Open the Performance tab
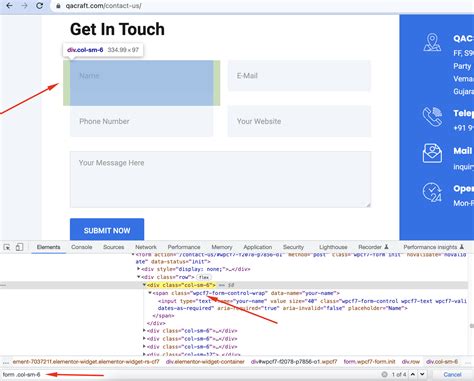Image resolution: width=474 pixels, height=381 pixels. click(x=184, y=247)
